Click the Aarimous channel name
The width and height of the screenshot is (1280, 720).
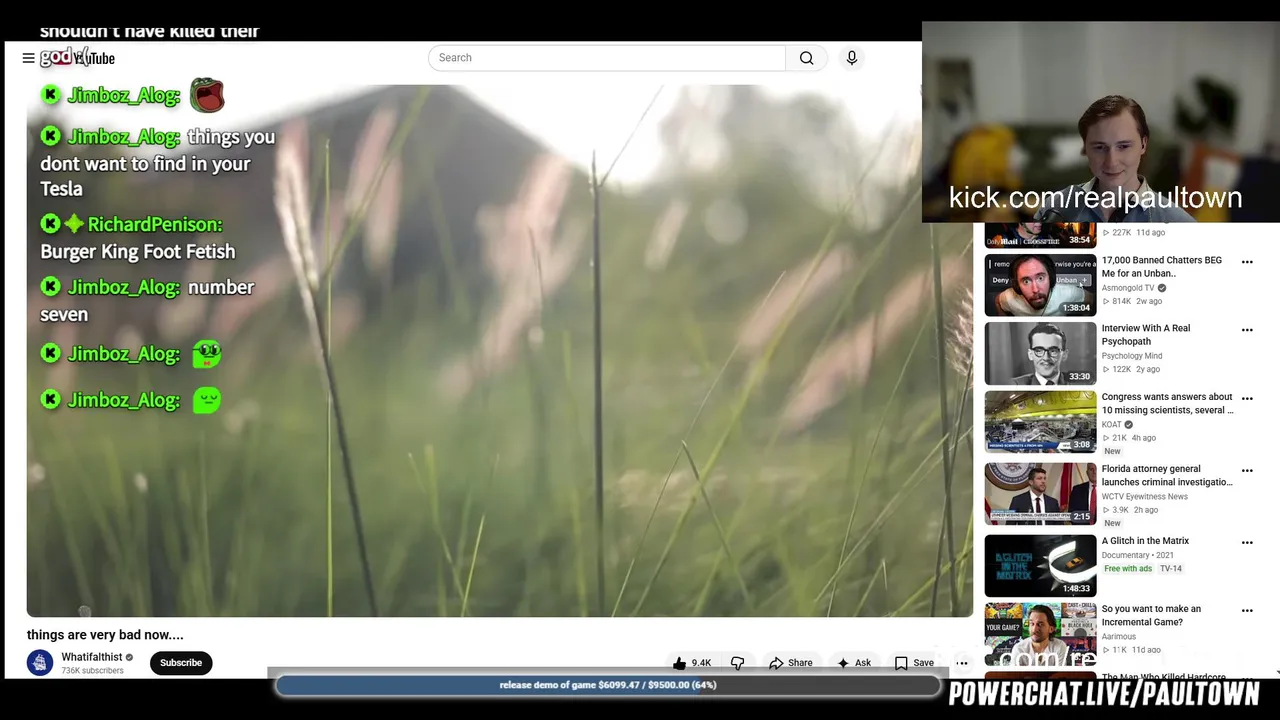pyautogui.click(x=1119, y=636)
